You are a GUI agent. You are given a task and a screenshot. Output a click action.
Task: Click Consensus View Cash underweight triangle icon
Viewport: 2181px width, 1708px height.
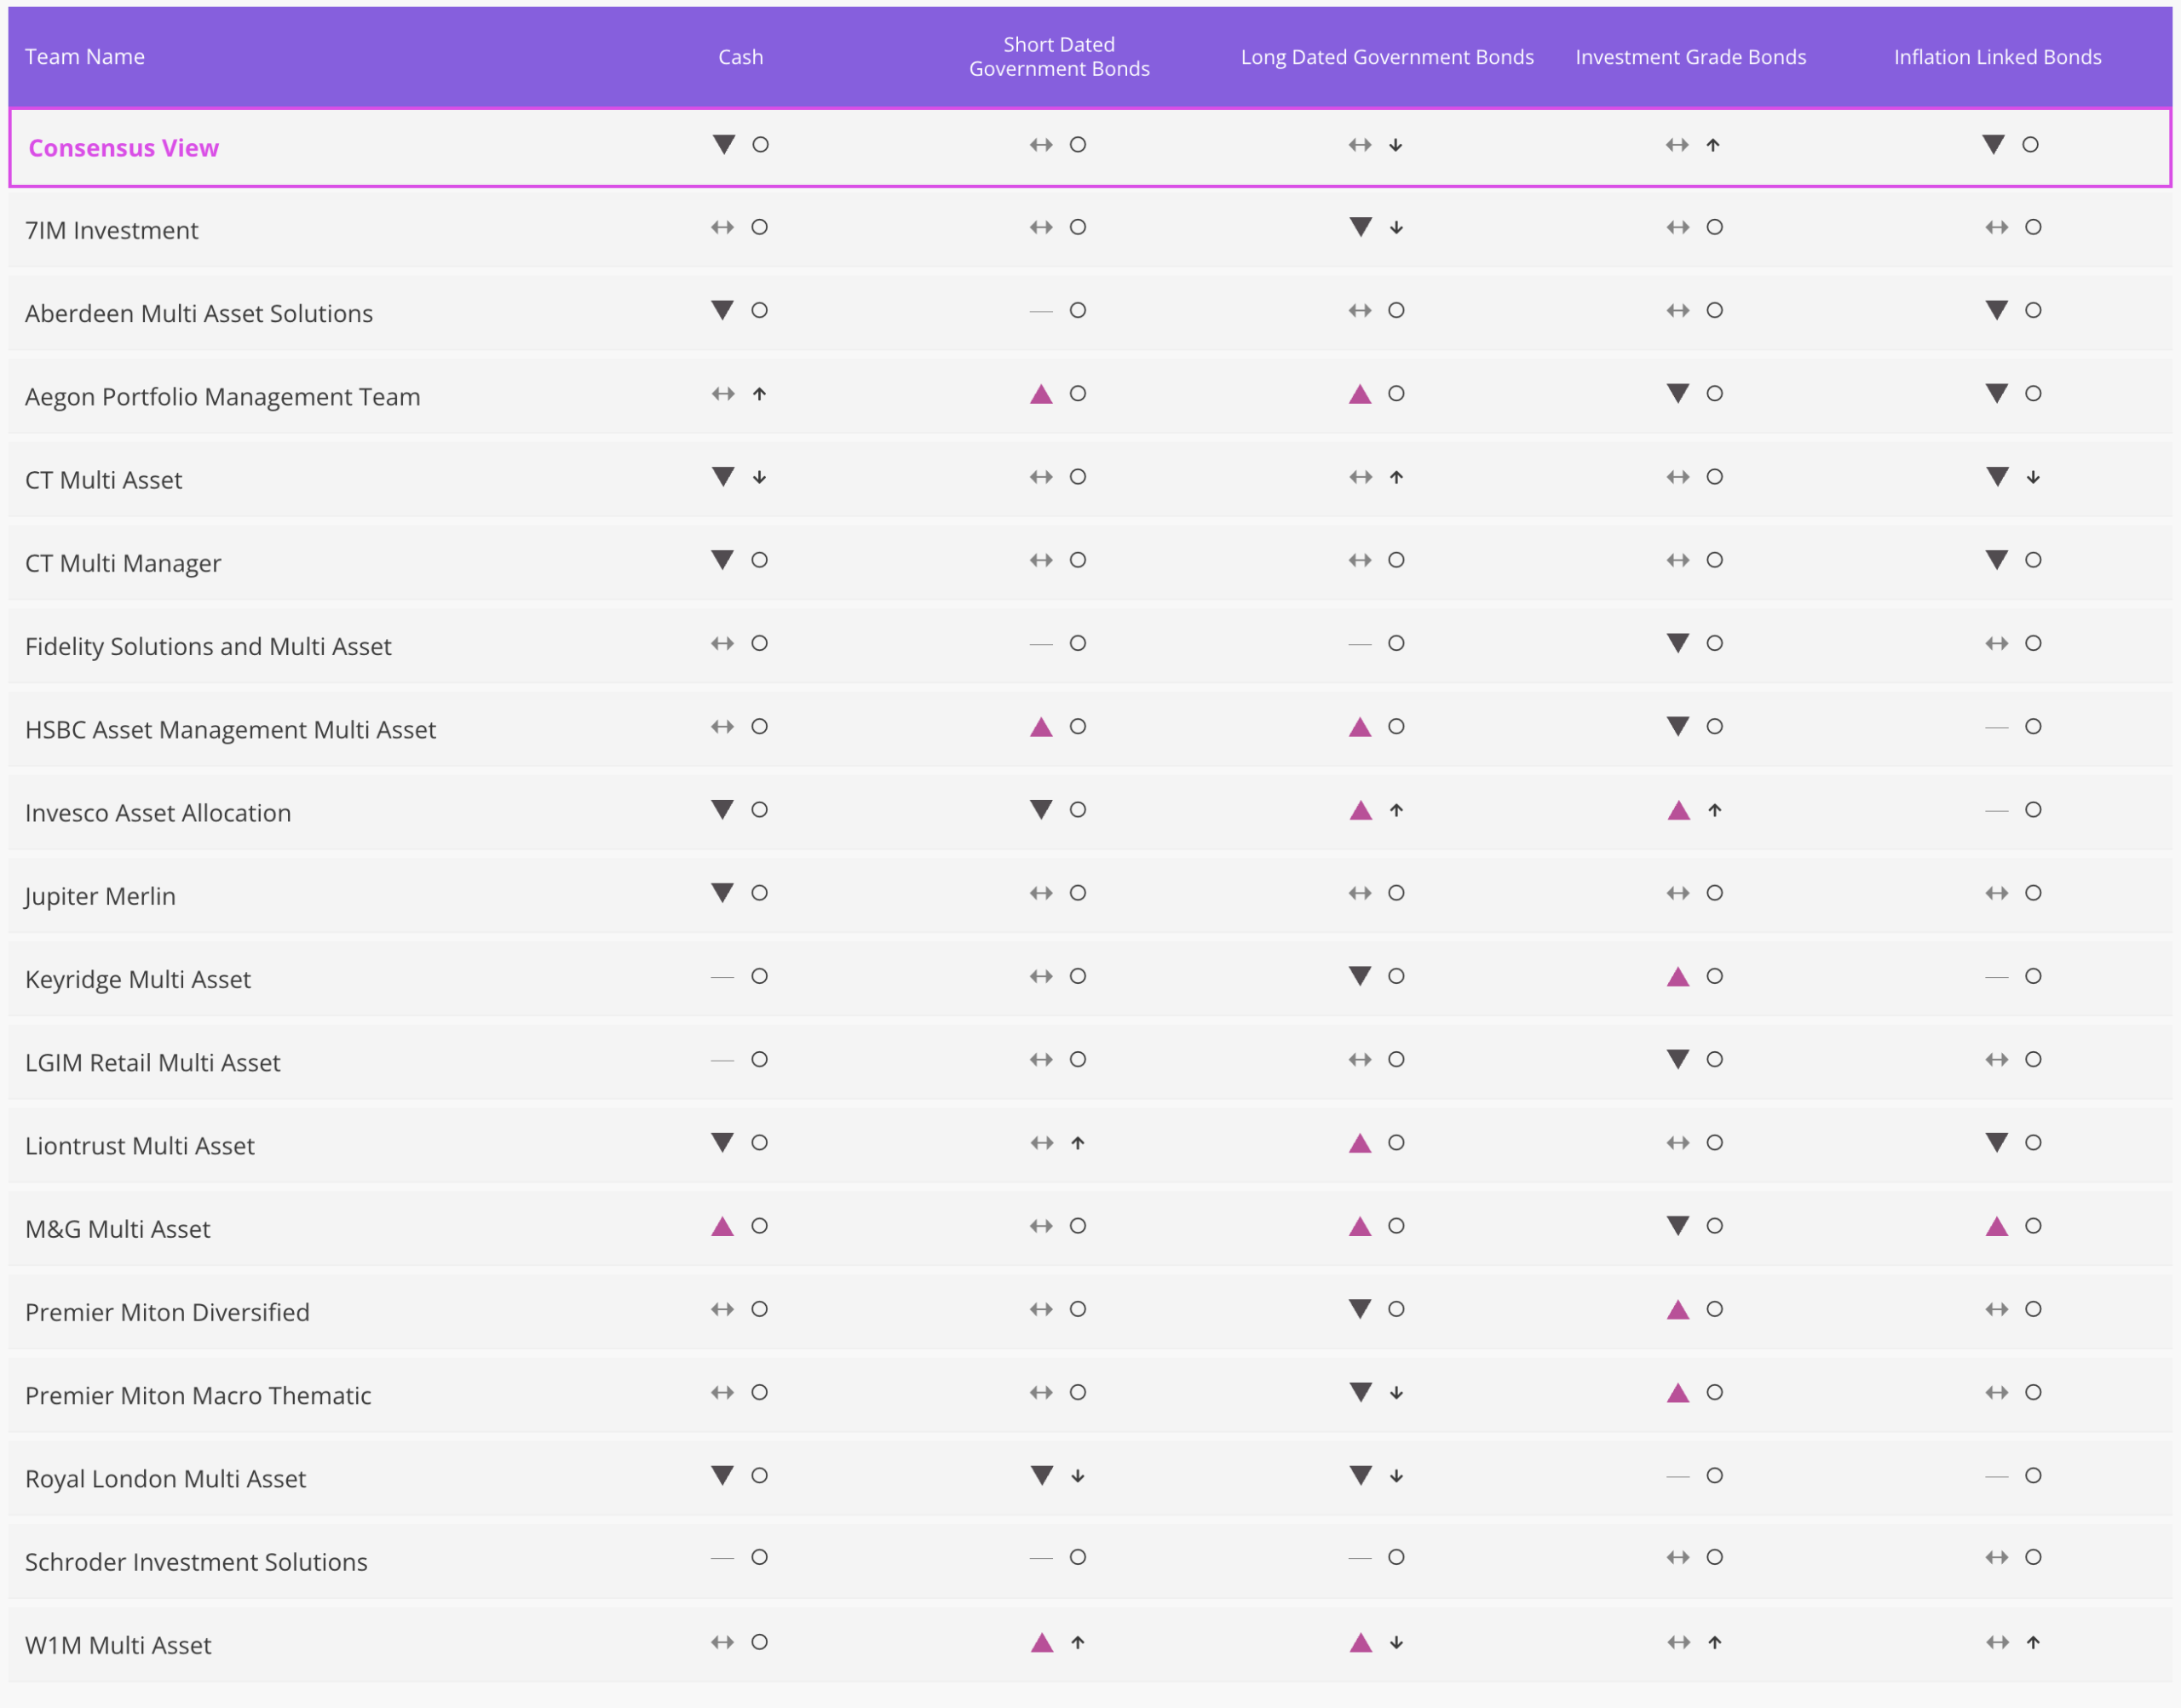(x=724, y=145)
